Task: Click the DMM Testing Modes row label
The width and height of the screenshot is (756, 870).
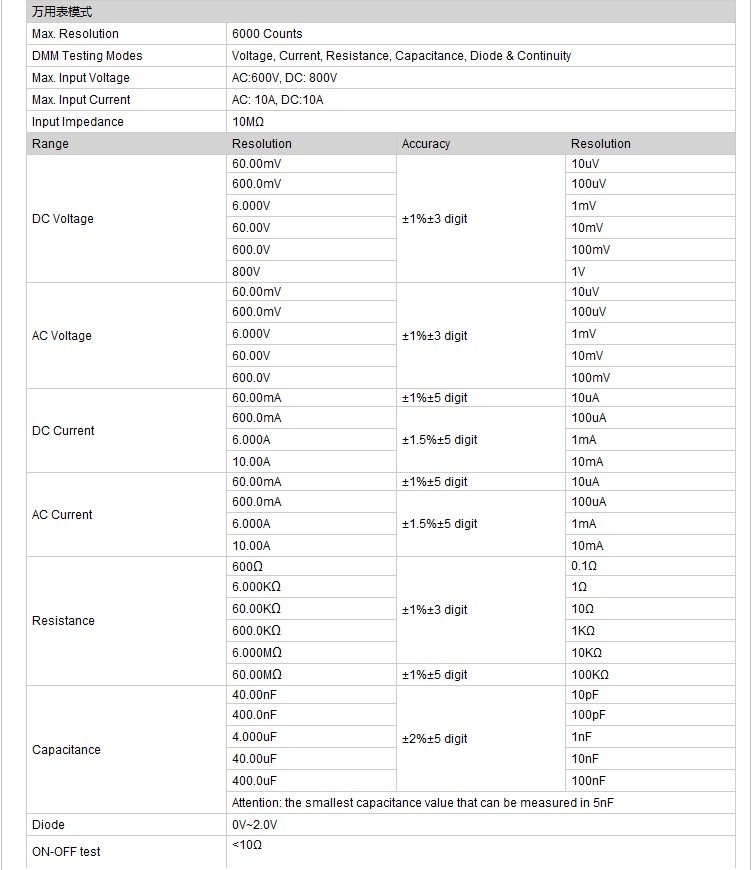Action: 87,56
